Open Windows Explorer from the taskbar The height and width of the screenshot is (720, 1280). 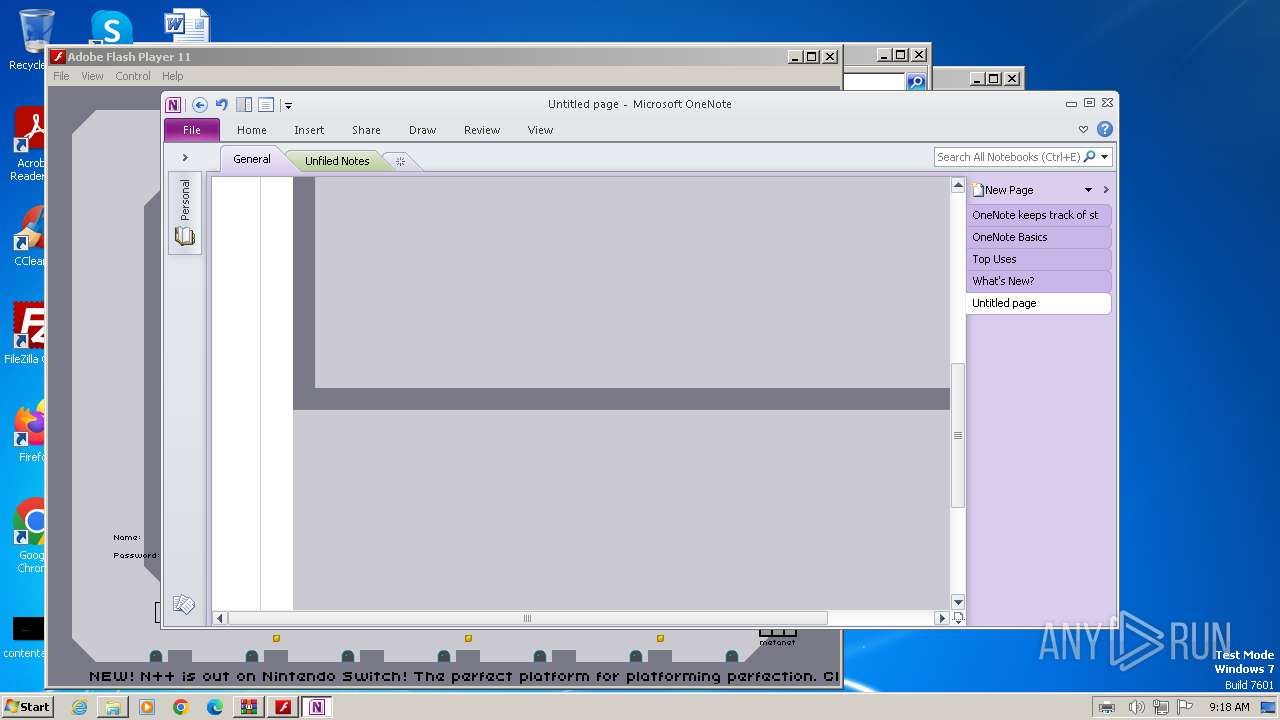click(x=113, y=707)
